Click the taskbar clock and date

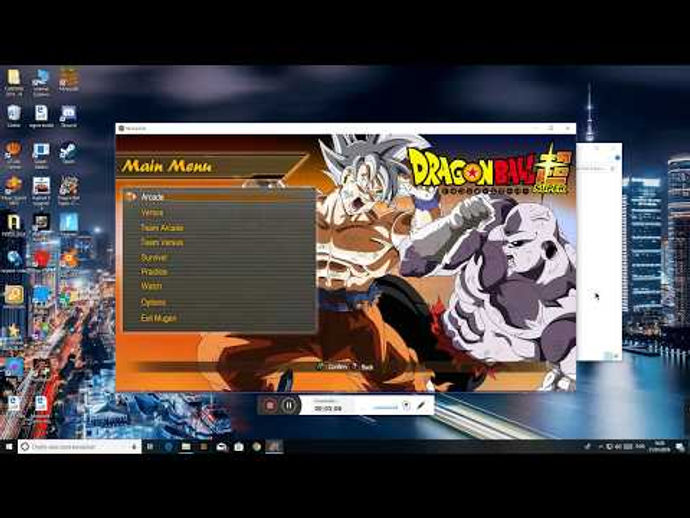coord(660,447)
